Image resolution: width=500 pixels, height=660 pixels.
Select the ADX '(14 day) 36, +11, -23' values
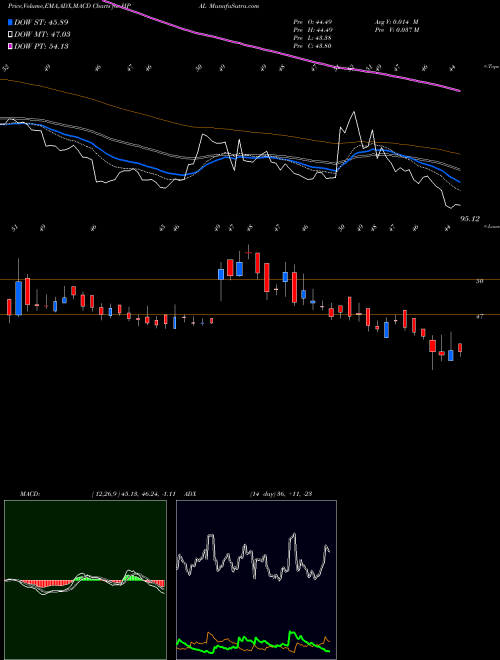(281, 494)
